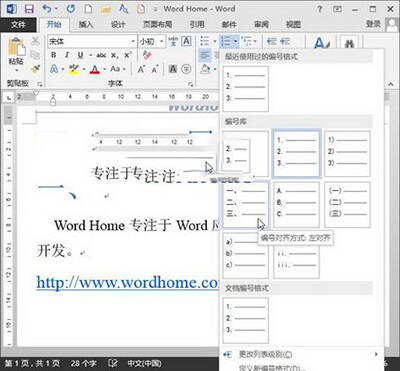
Task: Click the red font color A button
Action: [x=95, y=69]
